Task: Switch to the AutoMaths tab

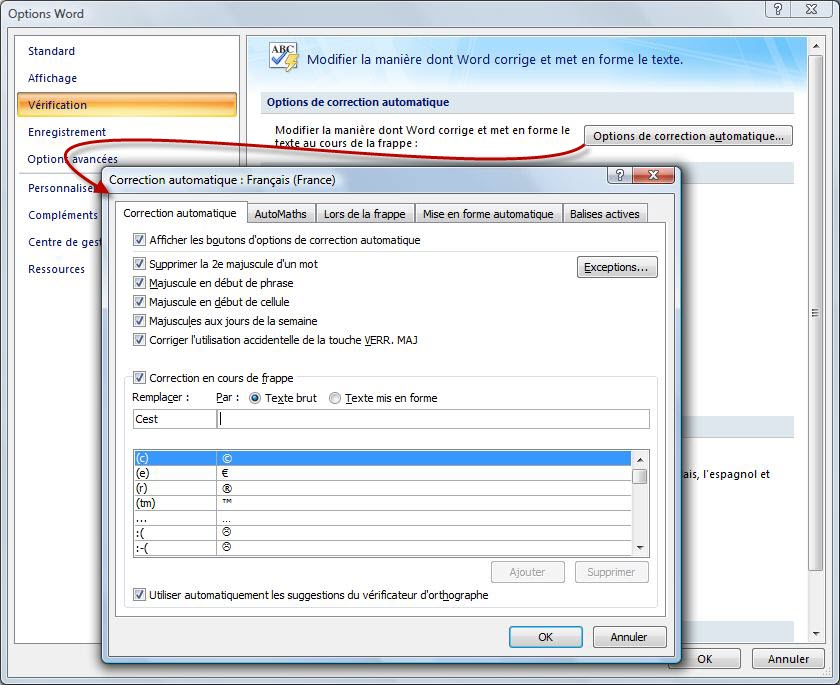Action: pos(280,214)
